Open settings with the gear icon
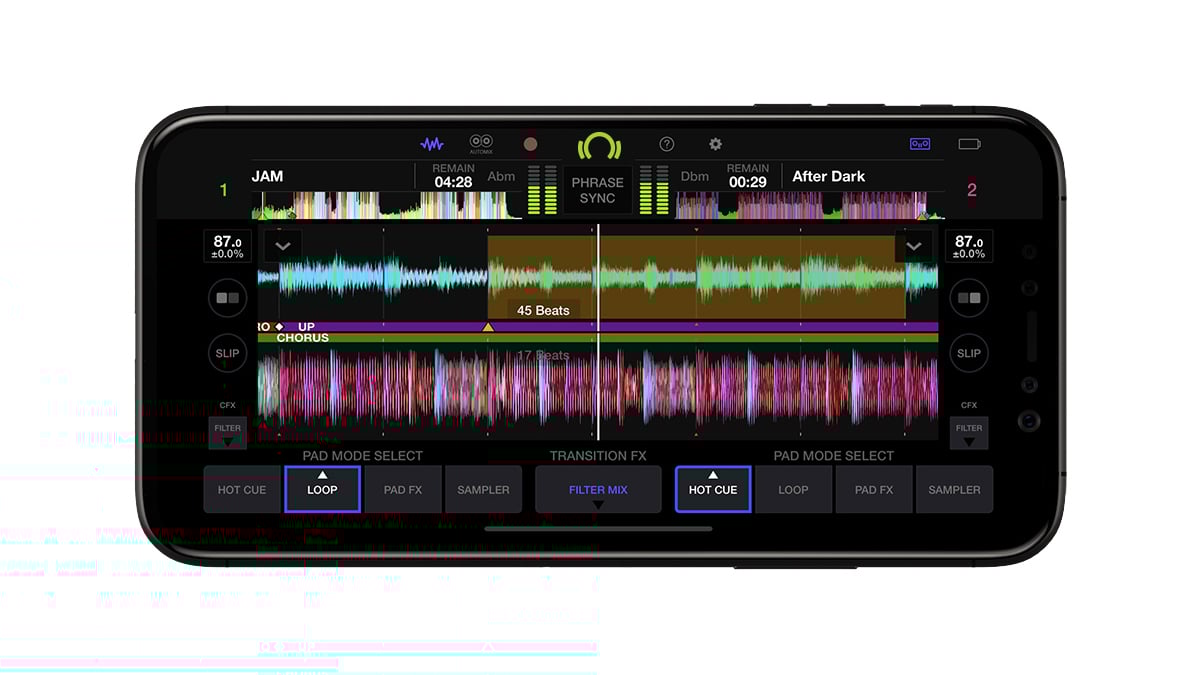Viewport: 1200px width, 675px height. pos(715,144)
